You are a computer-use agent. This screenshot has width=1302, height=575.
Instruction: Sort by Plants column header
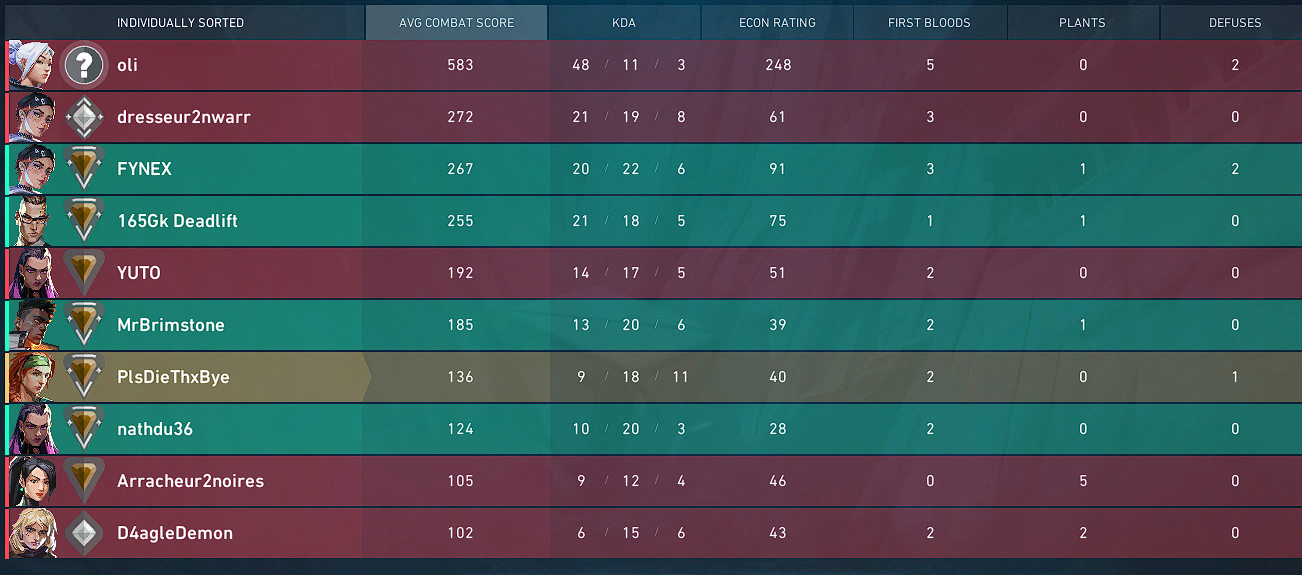(x=1082, y=23)
